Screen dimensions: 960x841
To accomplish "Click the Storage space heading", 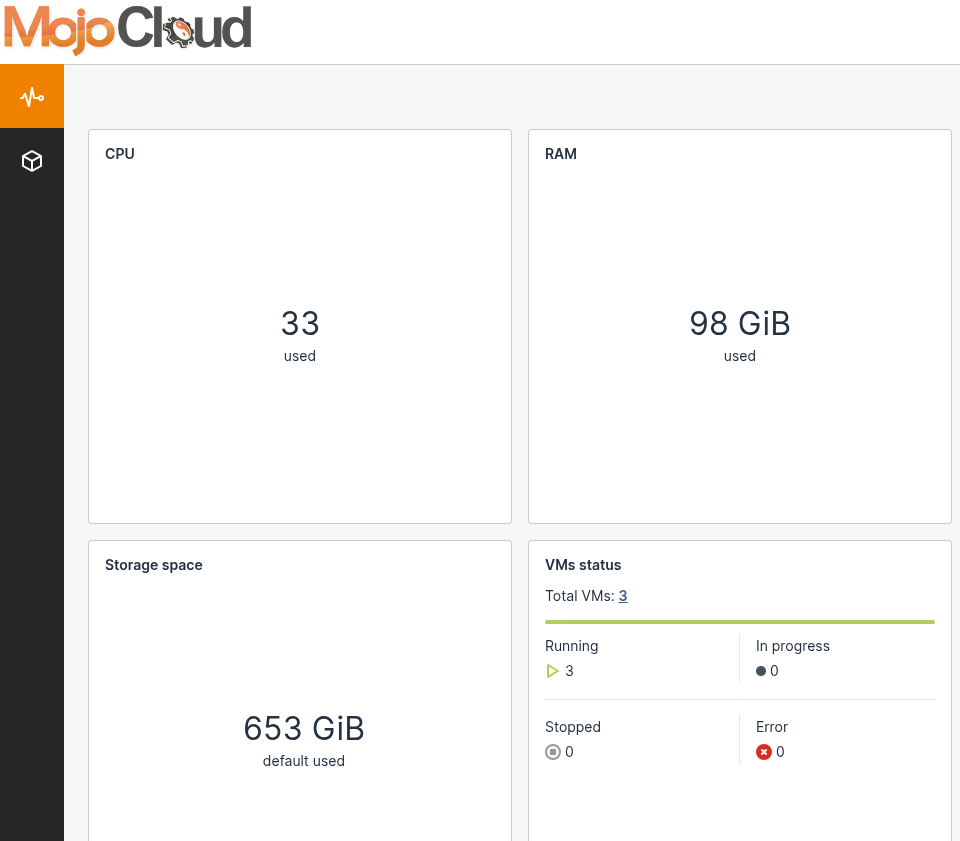I will [154, 565].
